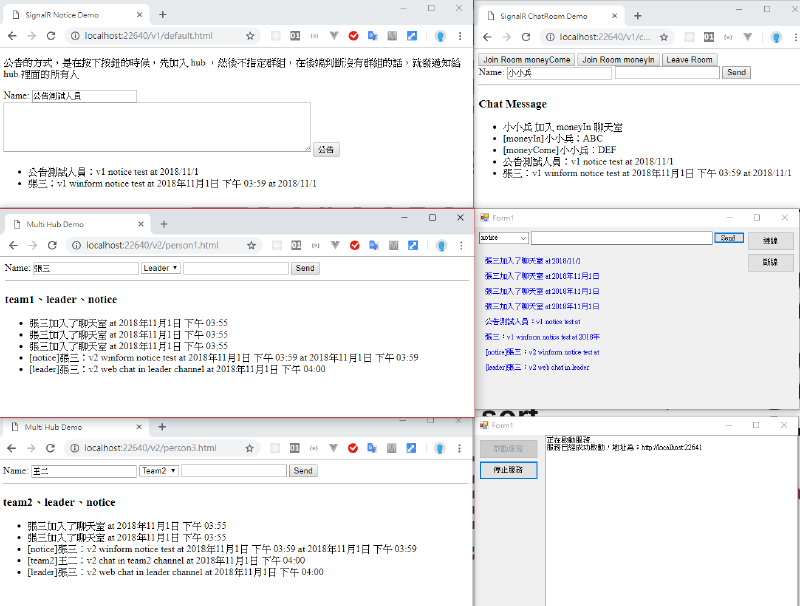This screenshot has height=606, width=800.
Task: Reload the SignalR Notice Demo page
Action: 55,37
